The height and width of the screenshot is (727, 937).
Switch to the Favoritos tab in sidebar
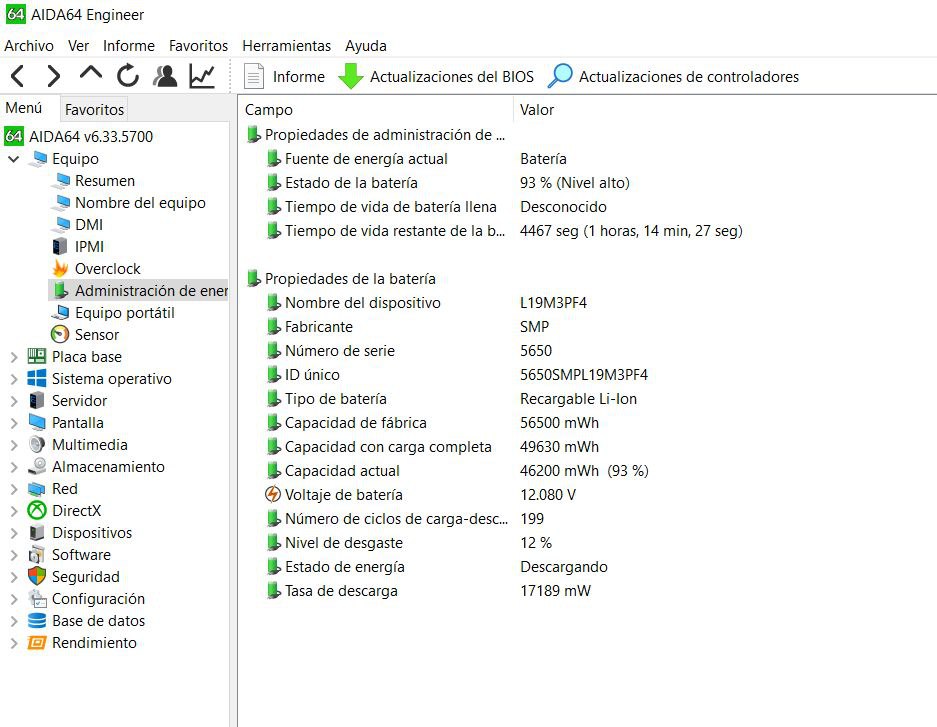(94, 109)
